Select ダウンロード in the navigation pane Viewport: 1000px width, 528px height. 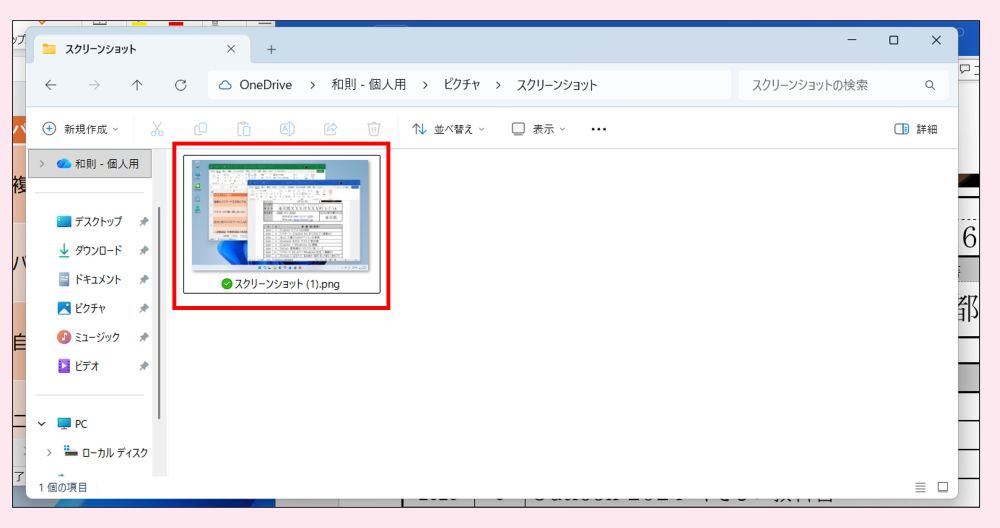click(97, 250)
